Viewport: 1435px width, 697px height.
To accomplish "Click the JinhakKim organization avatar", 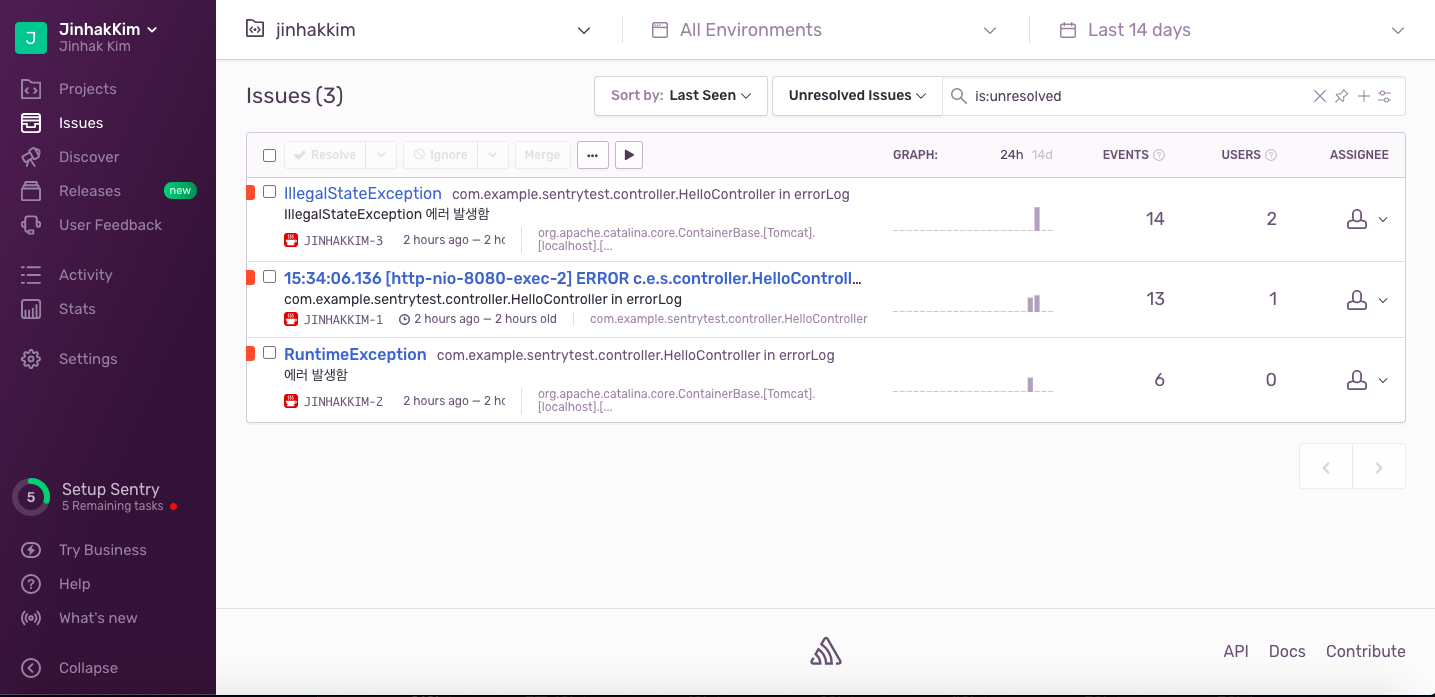I will (x=31, y=38).
